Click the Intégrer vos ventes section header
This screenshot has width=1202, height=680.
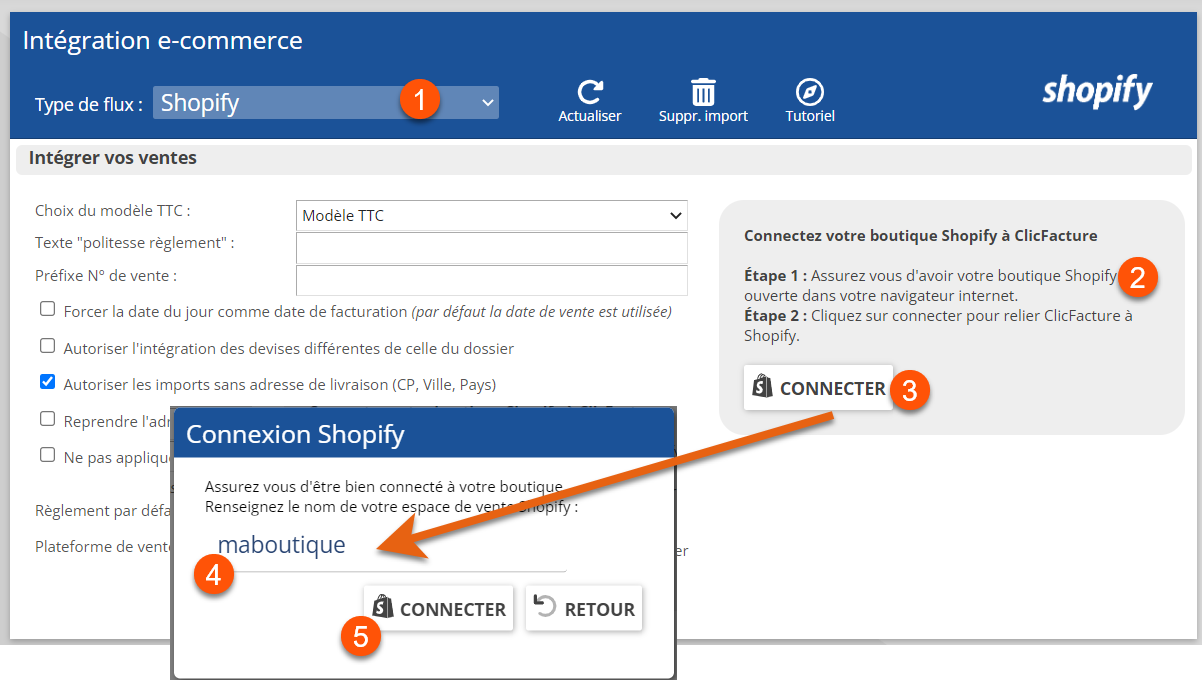click(113, 158)
